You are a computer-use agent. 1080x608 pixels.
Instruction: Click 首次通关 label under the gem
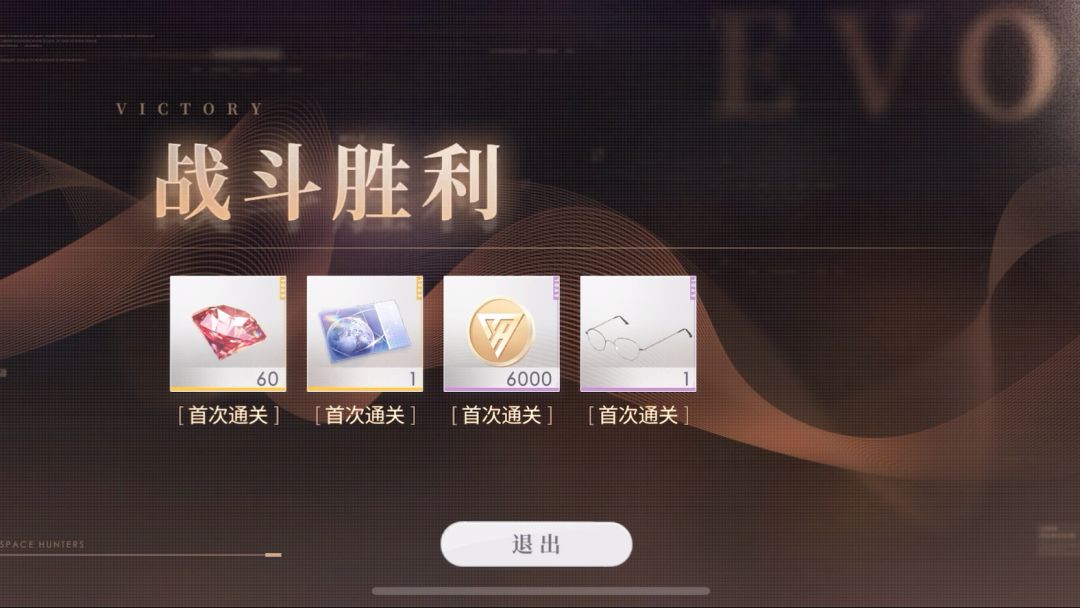click(228, 415)
